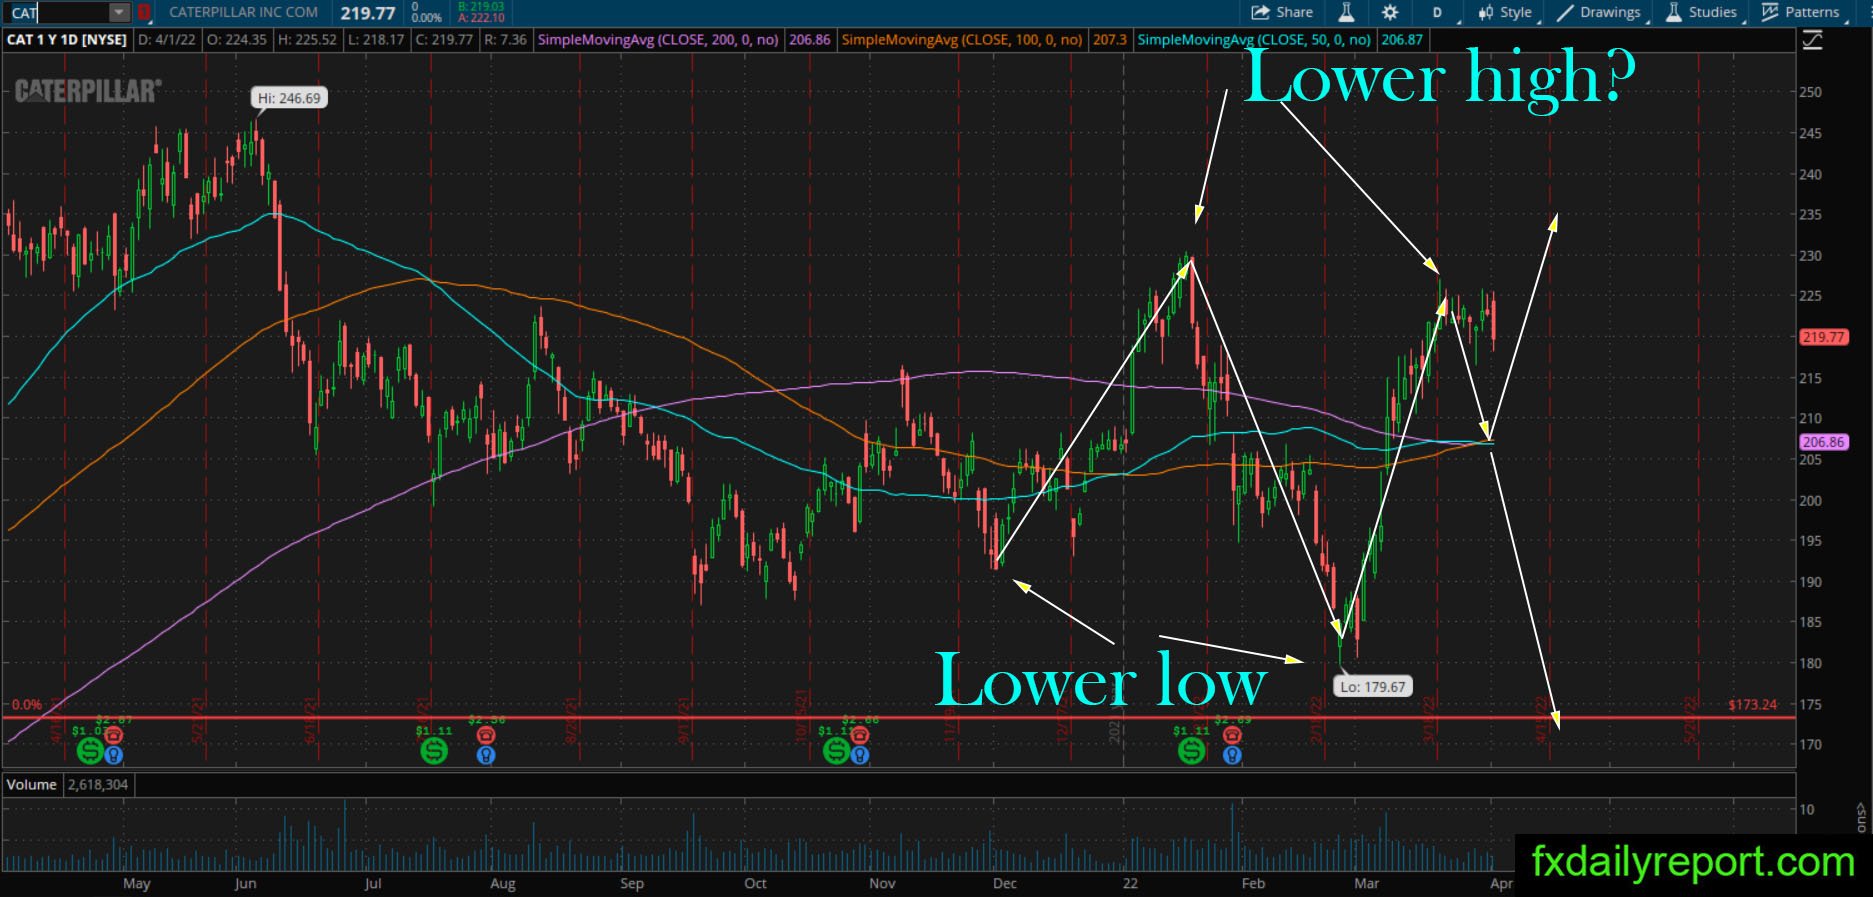This screenshot has width=1873, height=897.
Task: Click the 219.77 last price in top bar
Action: coord(367,13)
